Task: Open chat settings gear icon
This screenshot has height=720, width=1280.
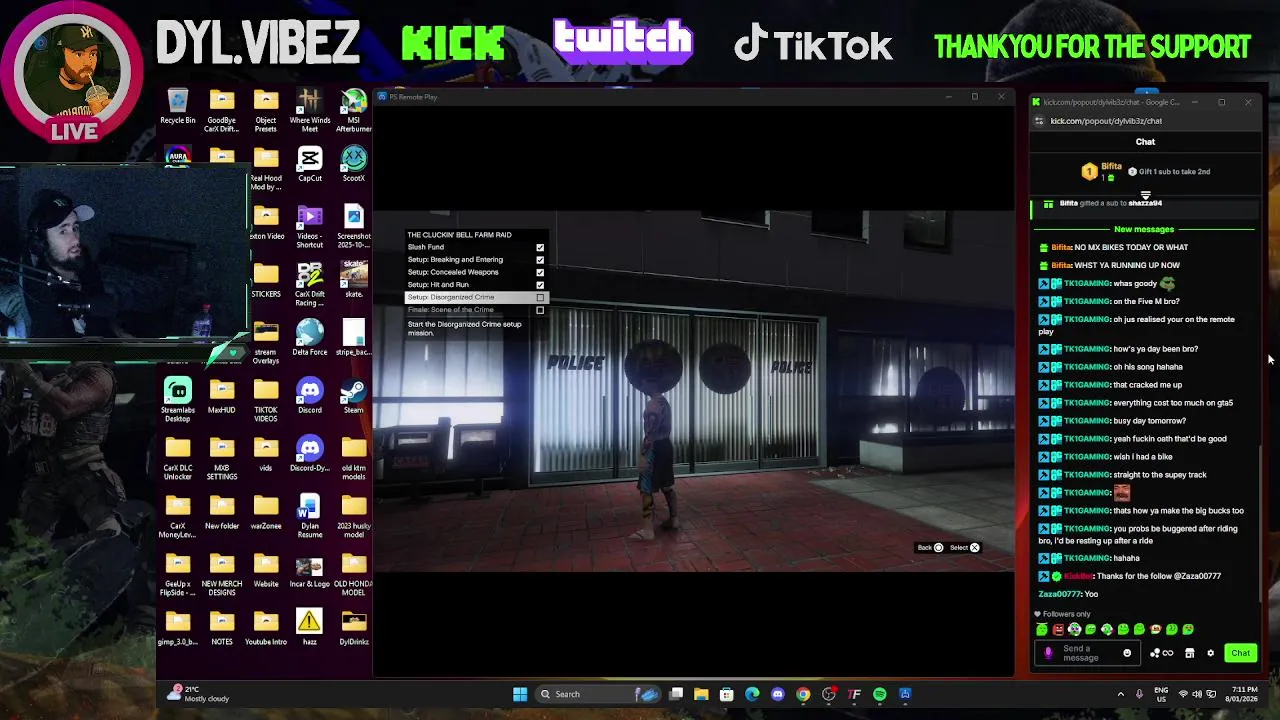Action: [1210, 653]
